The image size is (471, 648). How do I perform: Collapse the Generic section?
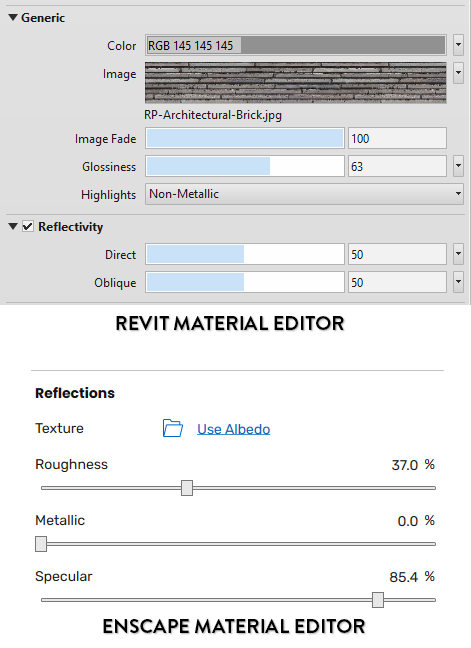point(13,17)
